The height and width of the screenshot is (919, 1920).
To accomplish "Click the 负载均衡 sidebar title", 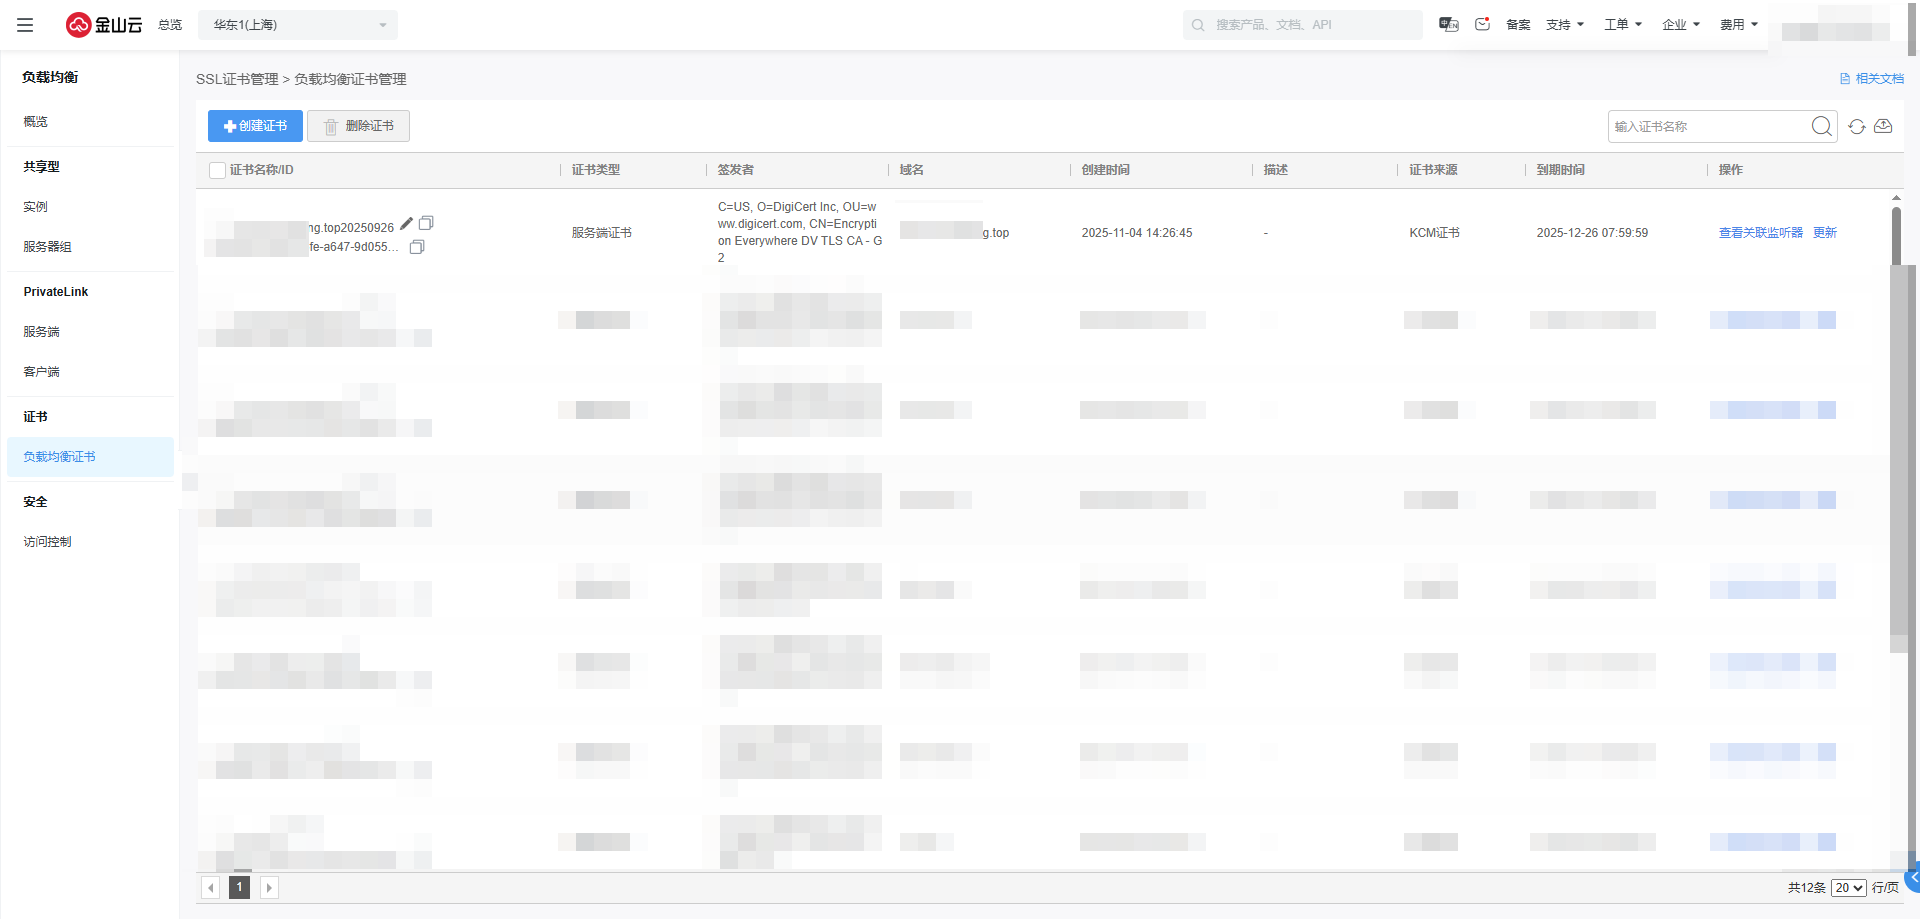I will [x=50, y=77].
